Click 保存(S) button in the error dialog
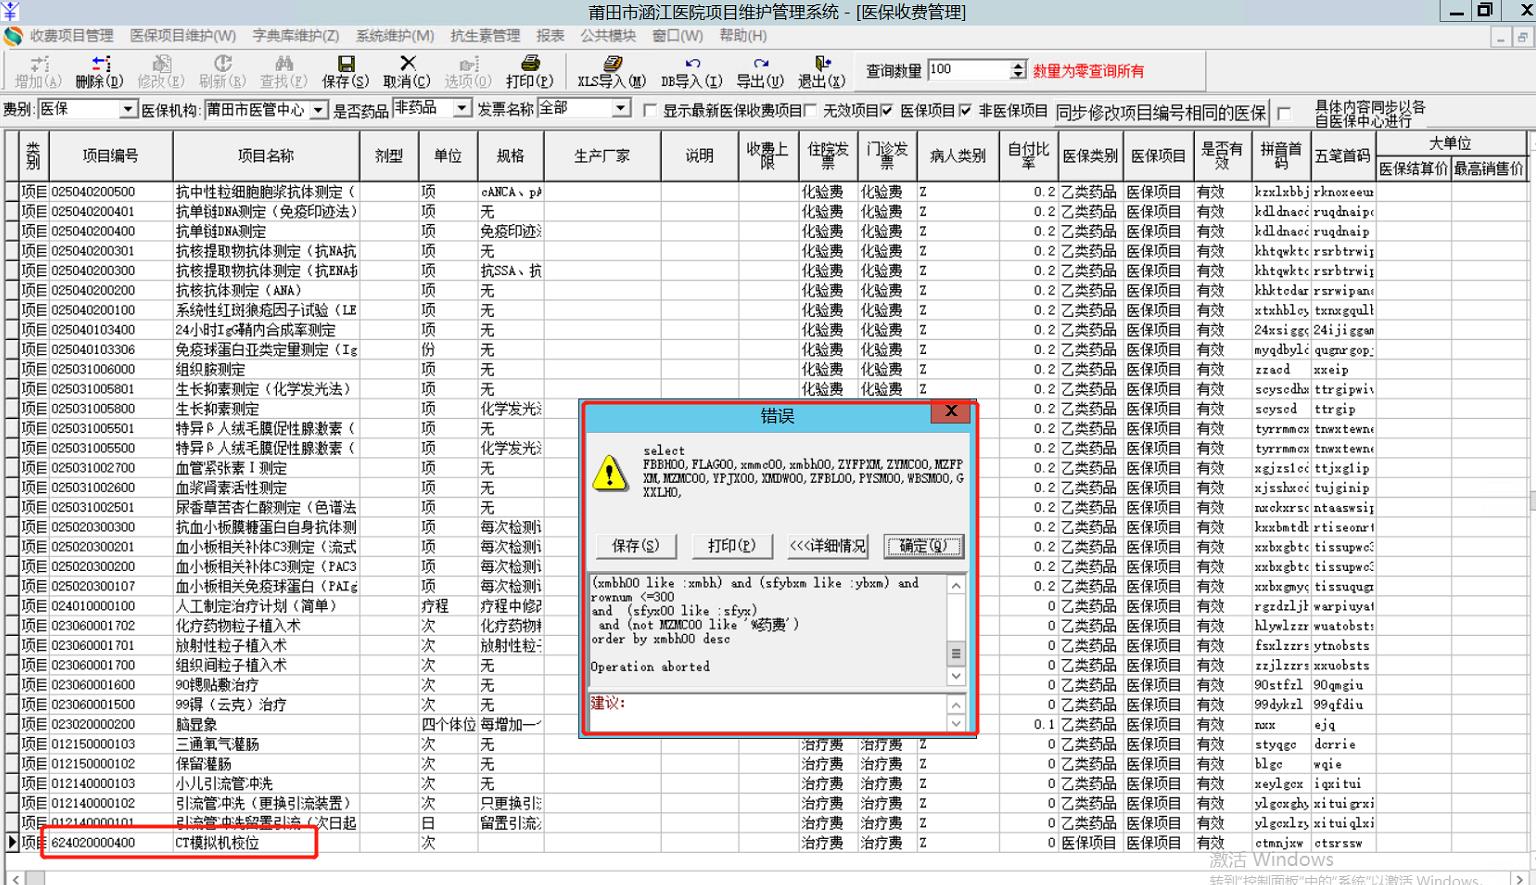1536x885 pixels. (x=636, y=546)
